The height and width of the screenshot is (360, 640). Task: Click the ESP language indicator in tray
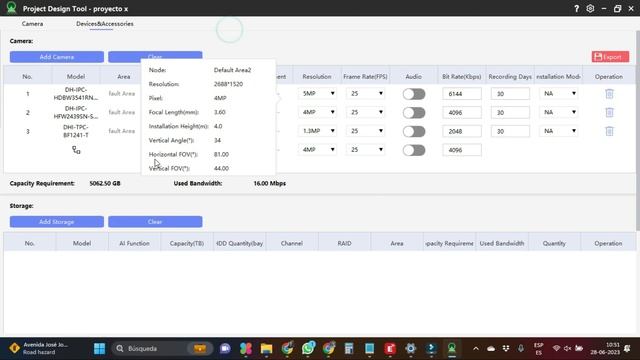tap(538, 349)
